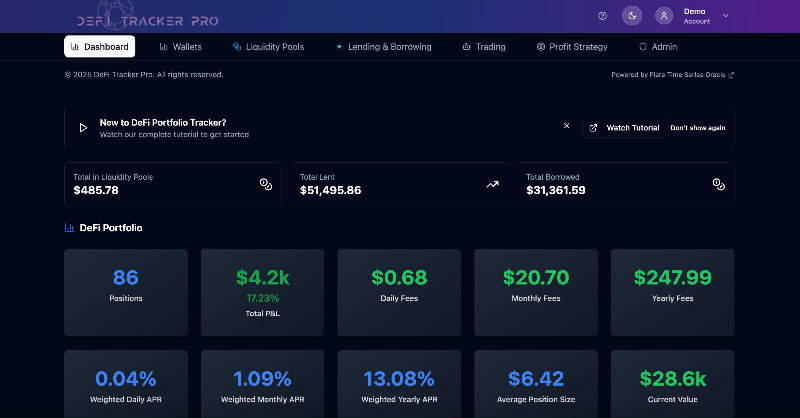Click the user avatar icon
800x418 pixels.
point(664,16)
